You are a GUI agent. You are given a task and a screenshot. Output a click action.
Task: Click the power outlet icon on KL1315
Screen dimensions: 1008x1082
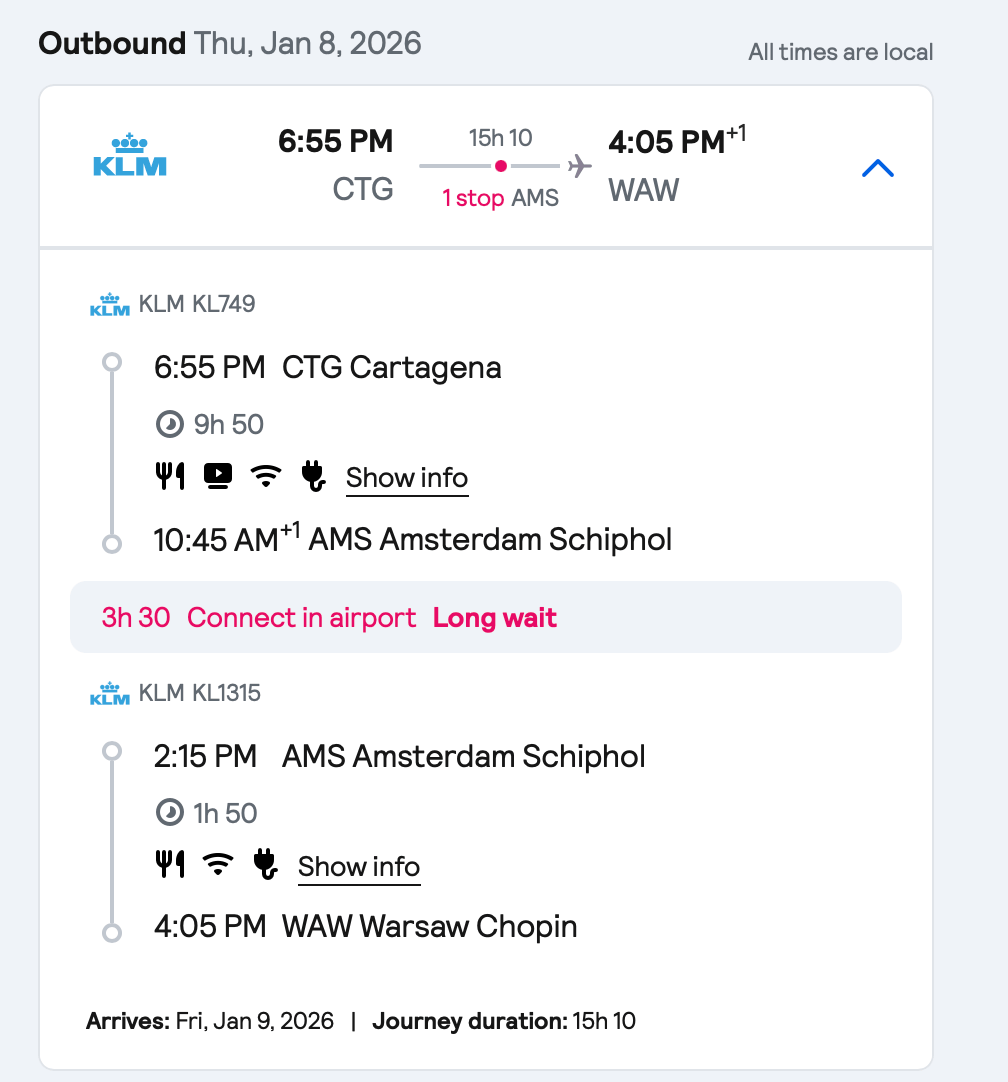(265, 865)
